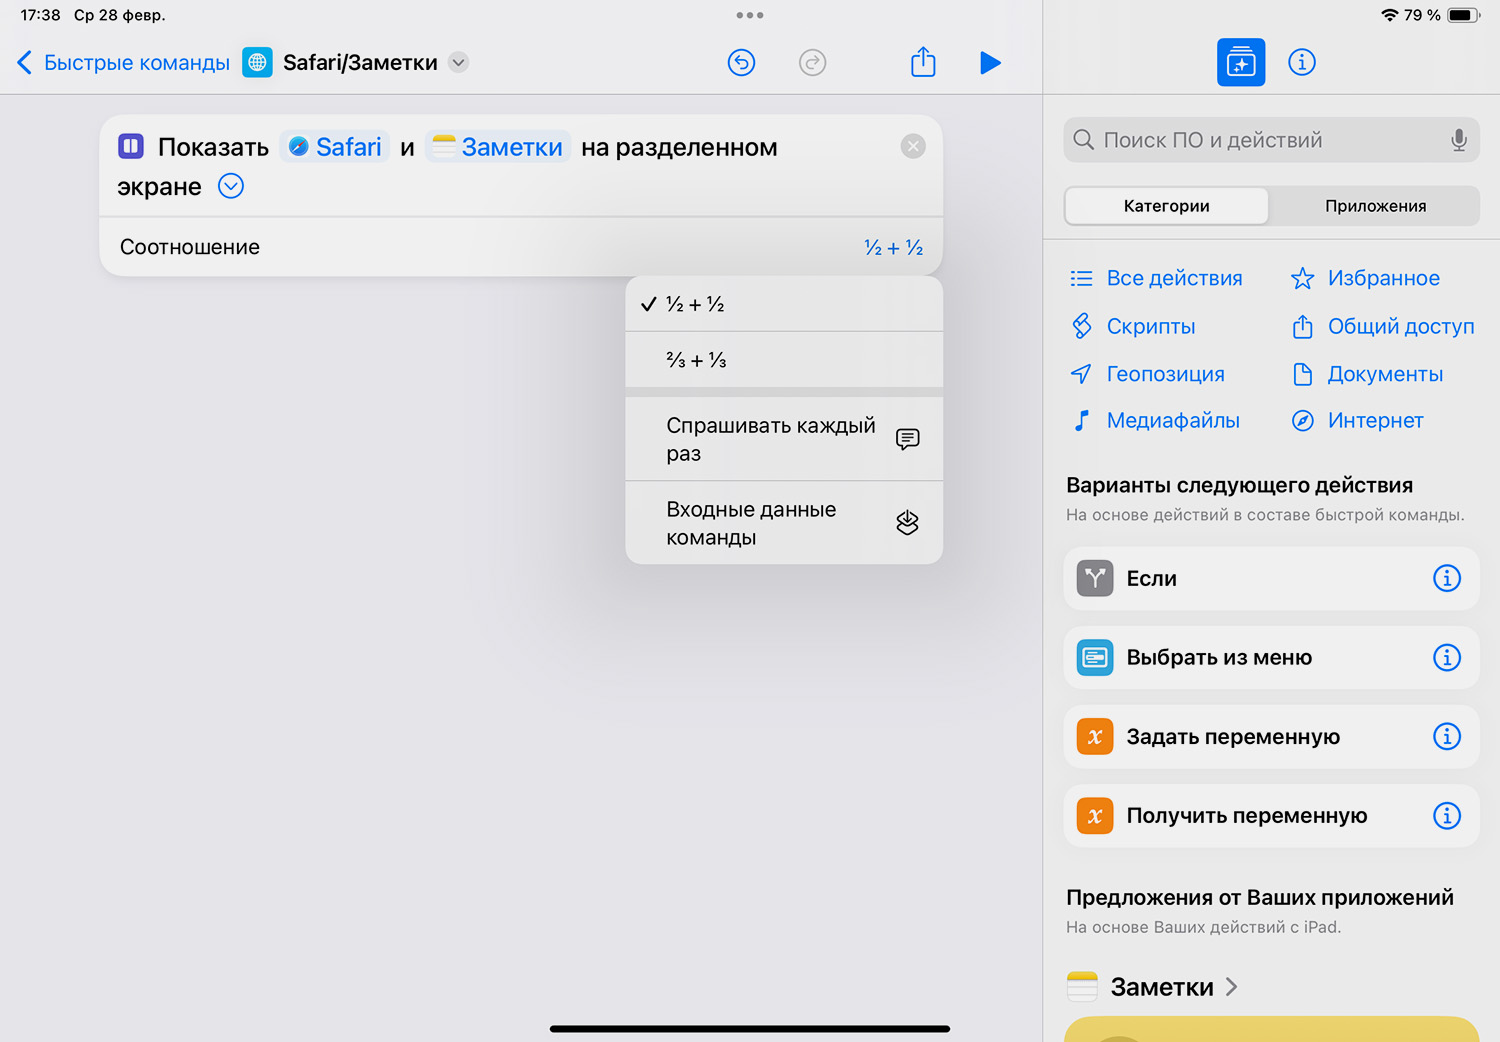Choose the ½ + ½ ratio option
Screen dimensions: 1500x1042
tap(784, 304)
